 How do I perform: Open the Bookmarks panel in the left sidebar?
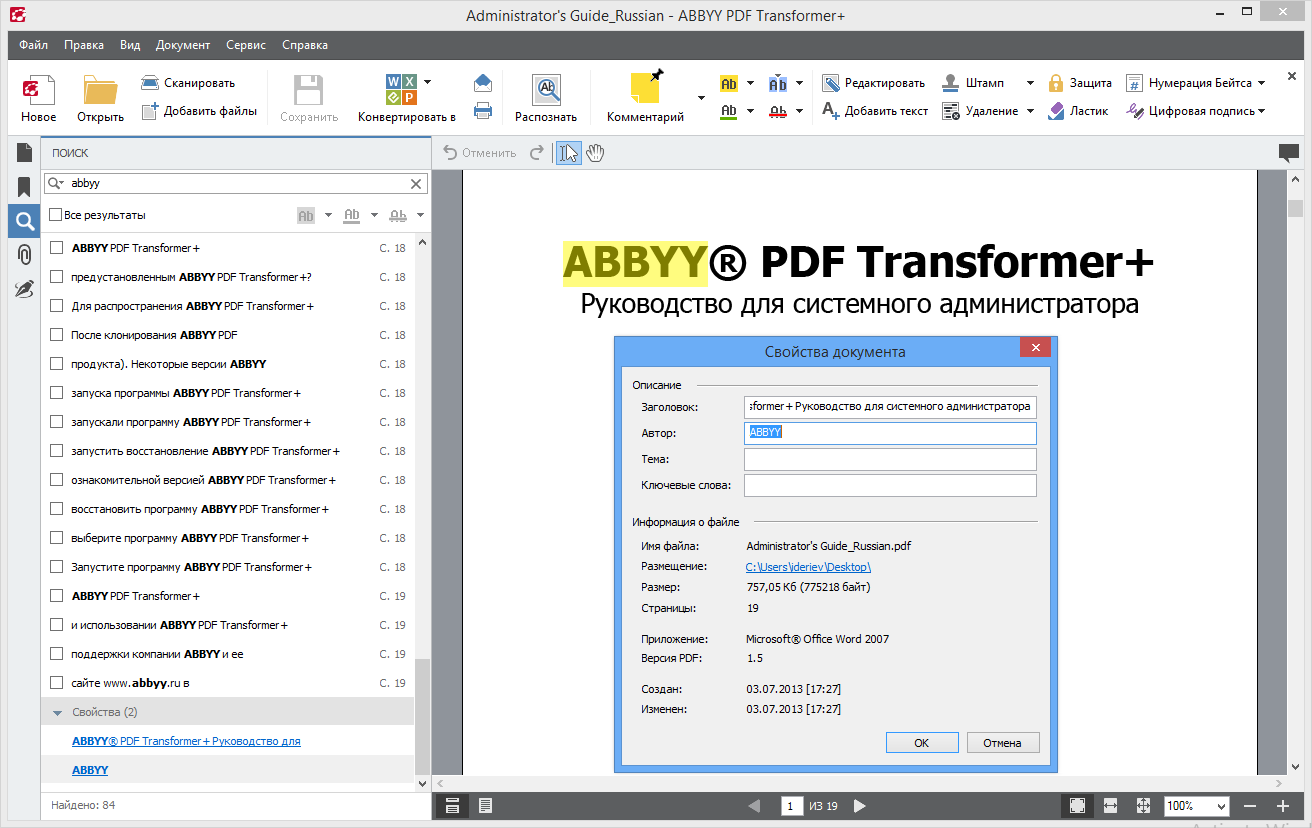(x=24, y=187)
